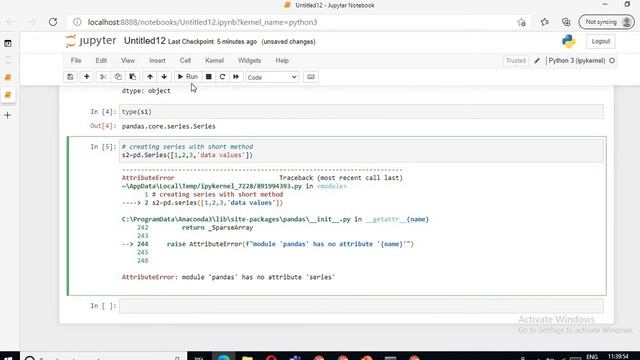Open the Kernel menu
Image resolution: width=640 pixels, height=360 pixels.
coord(214,60)
